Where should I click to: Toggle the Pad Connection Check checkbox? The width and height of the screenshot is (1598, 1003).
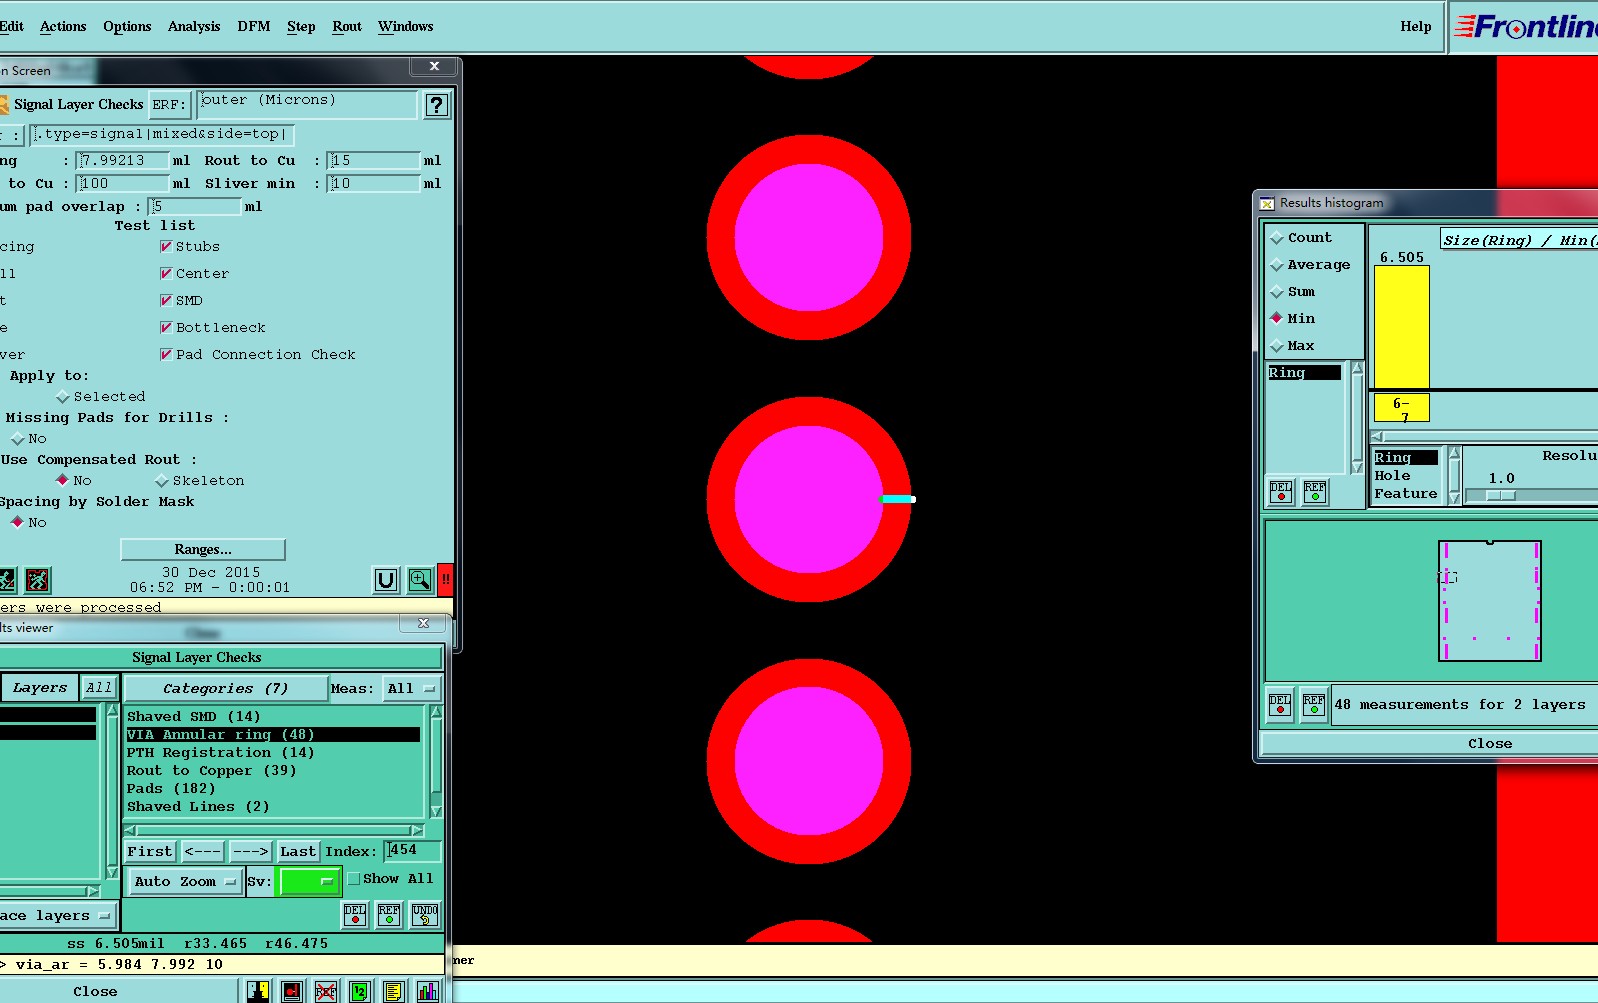(166, 354)
